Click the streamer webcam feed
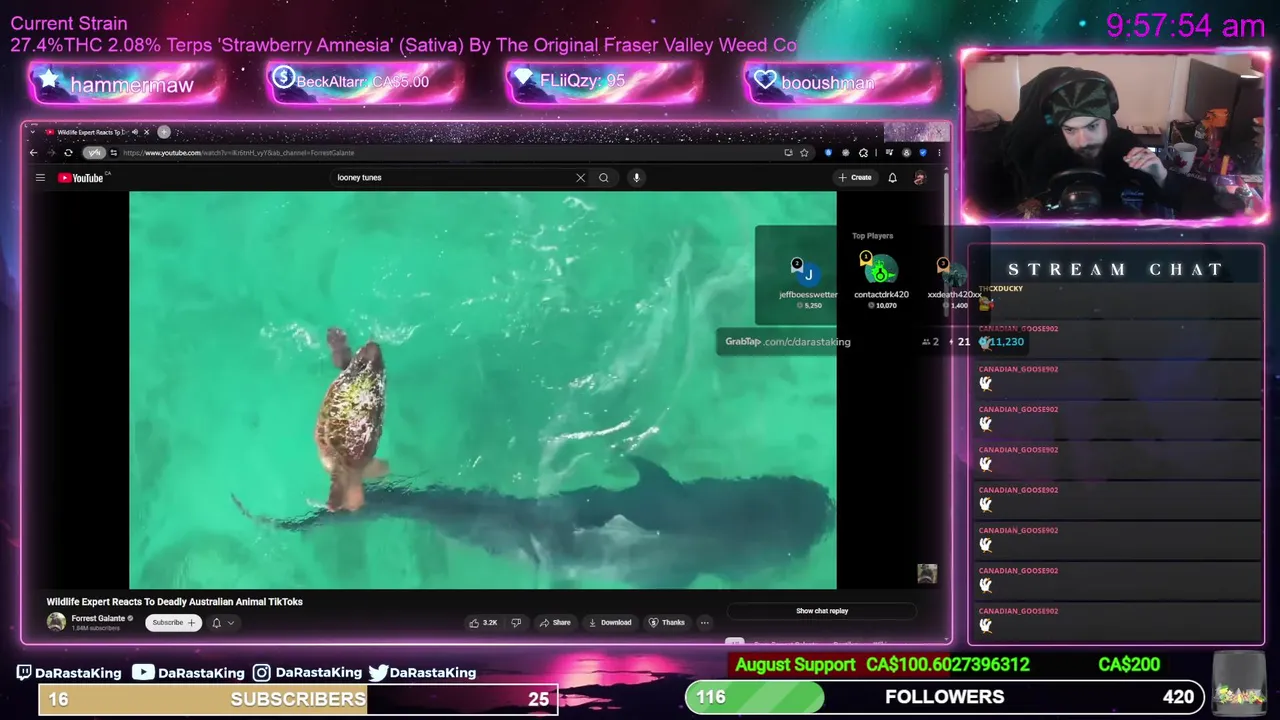Image resolution: width=1280 pixels, height=720 pixels. (x=1115, y=135)
